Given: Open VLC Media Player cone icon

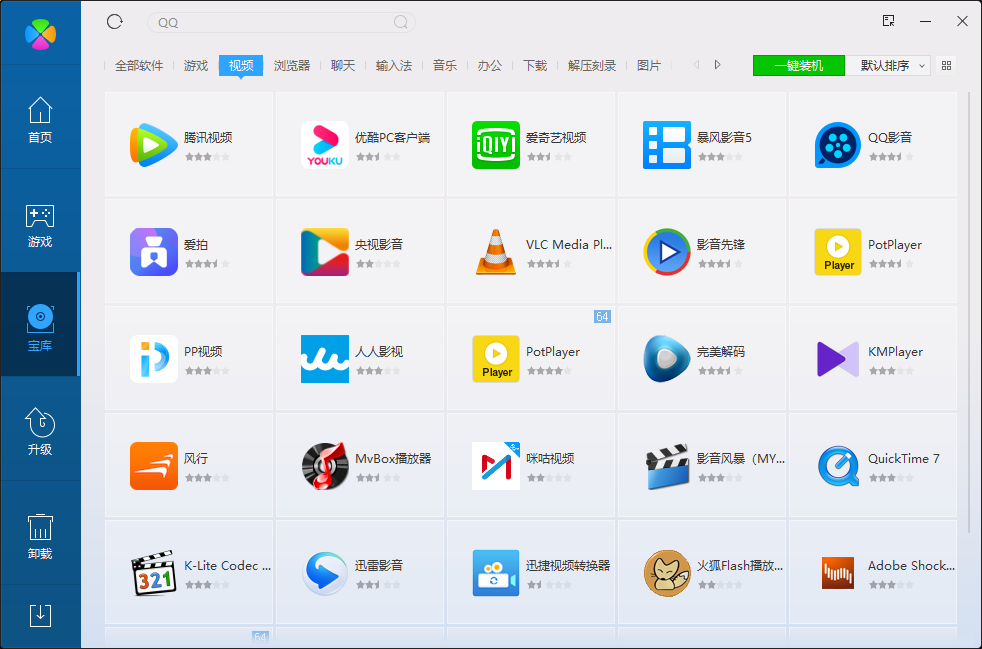Looking at the screenshot, I should pyautogui.click(x=495, y=252).
